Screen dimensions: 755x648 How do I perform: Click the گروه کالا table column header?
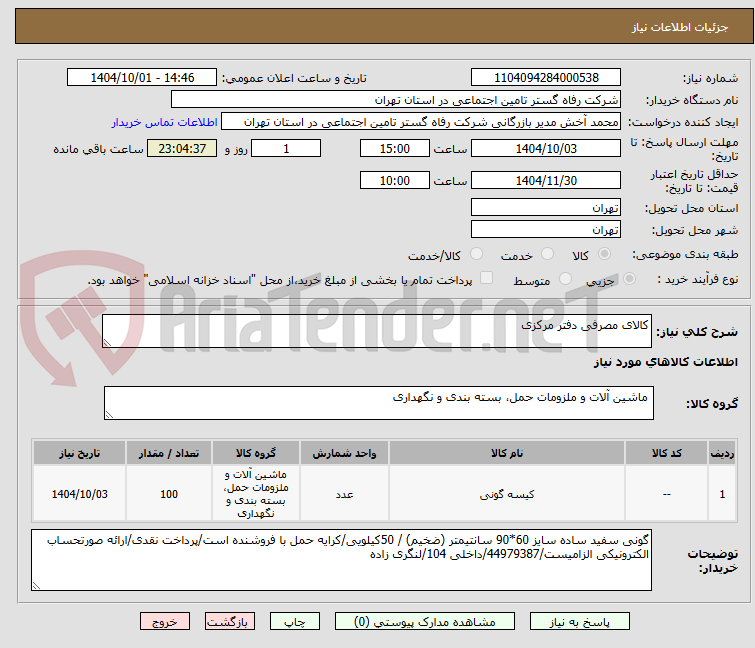(256, 453)
